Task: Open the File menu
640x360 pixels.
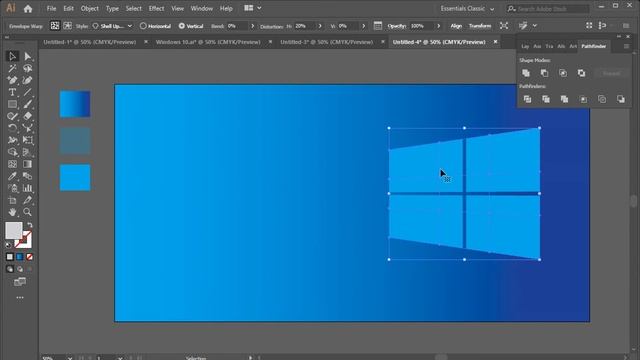Action: tap(51, 9)
